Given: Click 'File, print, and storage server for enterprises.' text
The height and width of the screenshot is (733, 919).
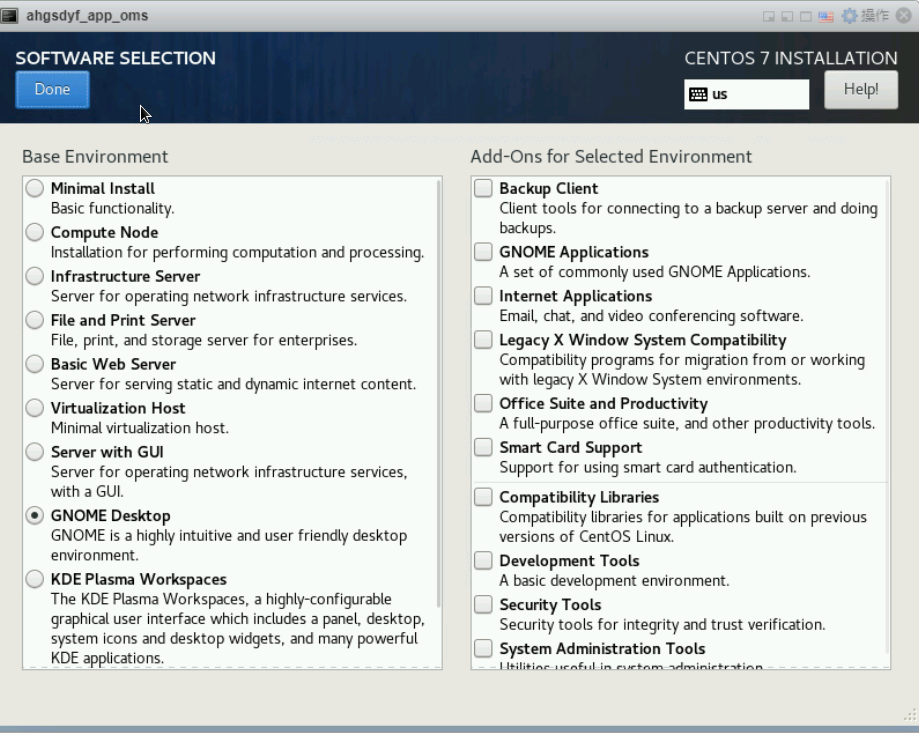Looking at the screenshot, I should (x=204, y=340).
